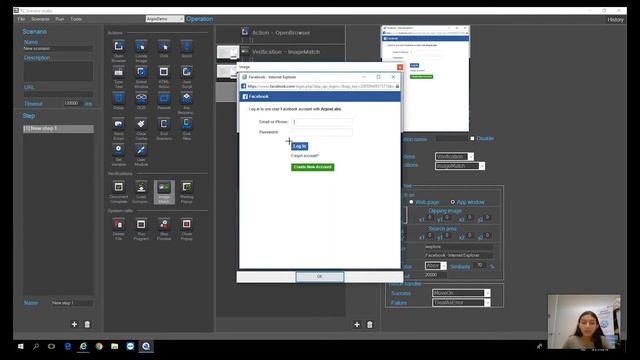
Task: Close the Image dialog with red X
Action: [400, 67]
